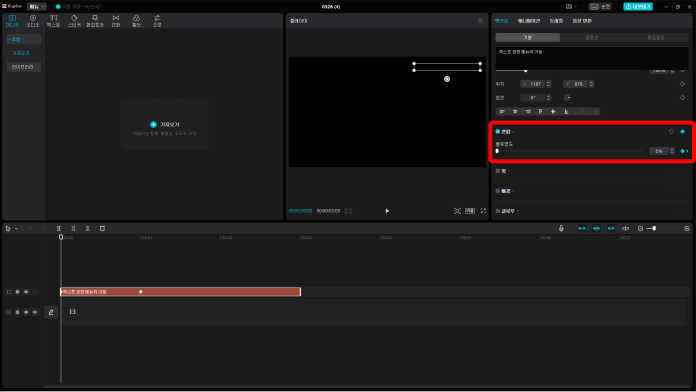The height and width of the screenshot is (392, 696).
Task: Expand the Stroke (획) section arrow
Action: point(509,171)
